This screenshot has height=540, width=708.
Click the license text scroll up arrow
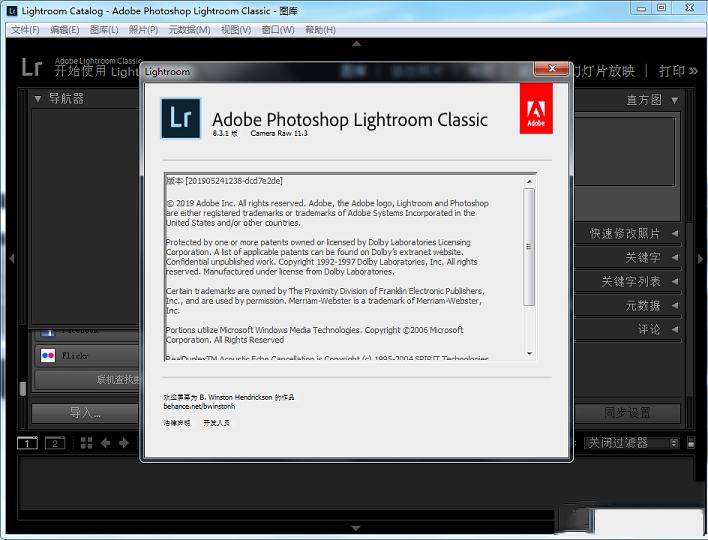tap(529, 182)
